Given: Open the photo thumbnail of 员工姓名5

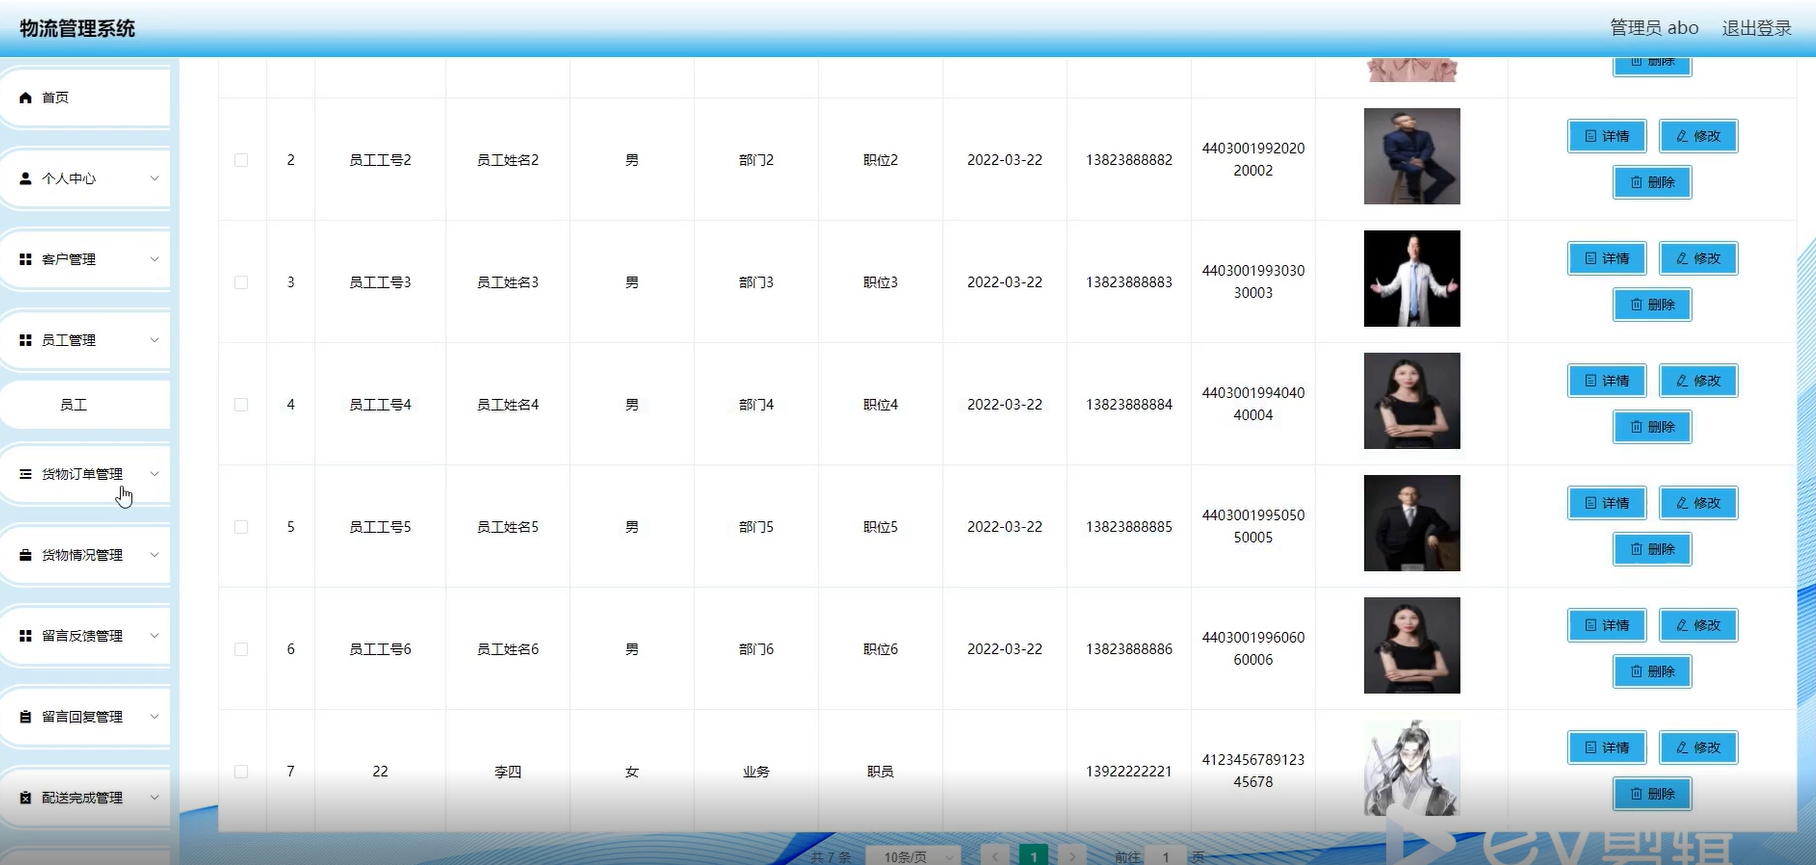Looking at the screenshot, I should 1412,523.
